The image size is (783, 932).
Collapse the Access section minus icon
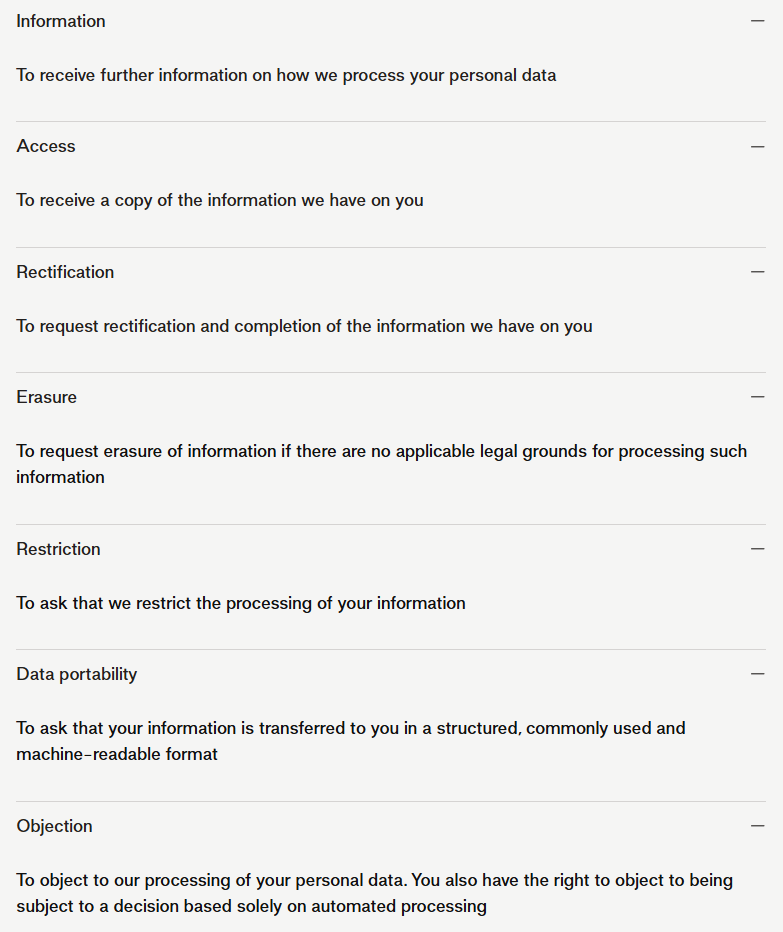tap(757, 146)
